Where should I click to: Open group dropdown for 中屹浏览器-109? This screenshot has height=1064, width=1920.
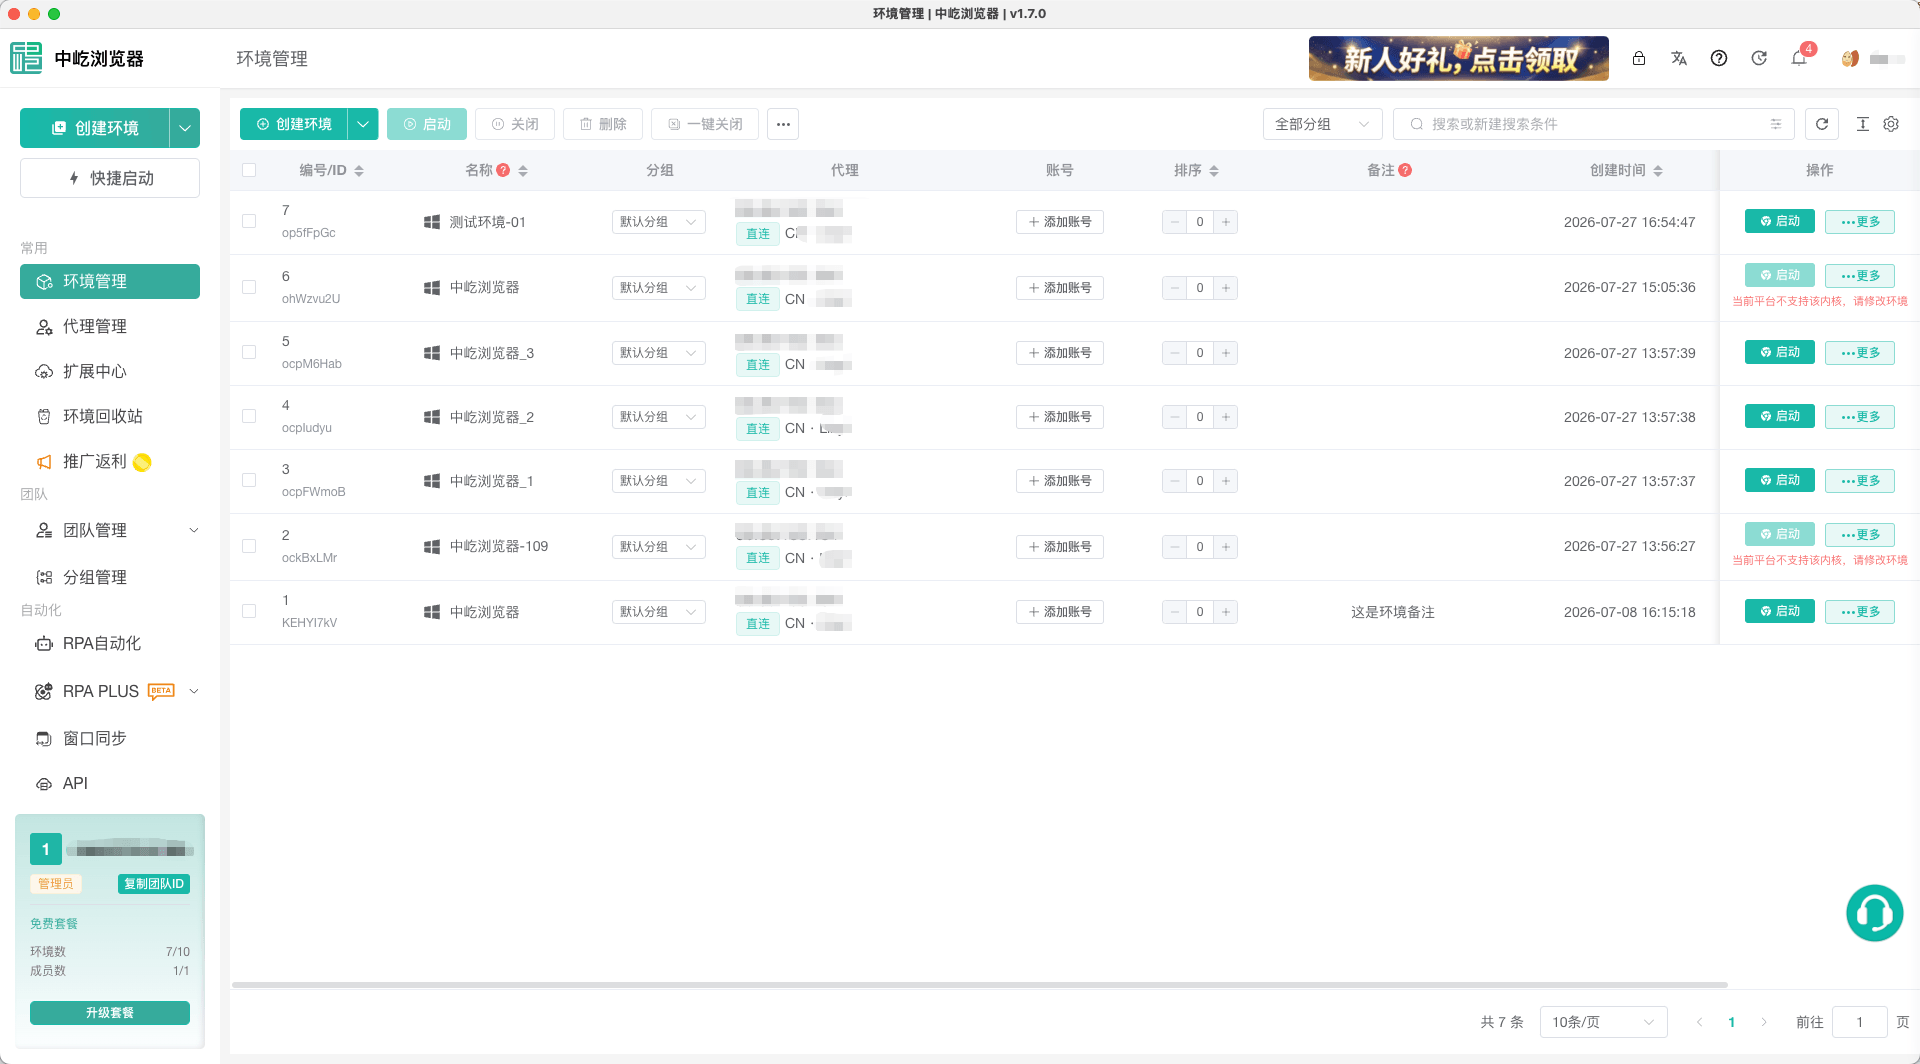tap(658, 547)
